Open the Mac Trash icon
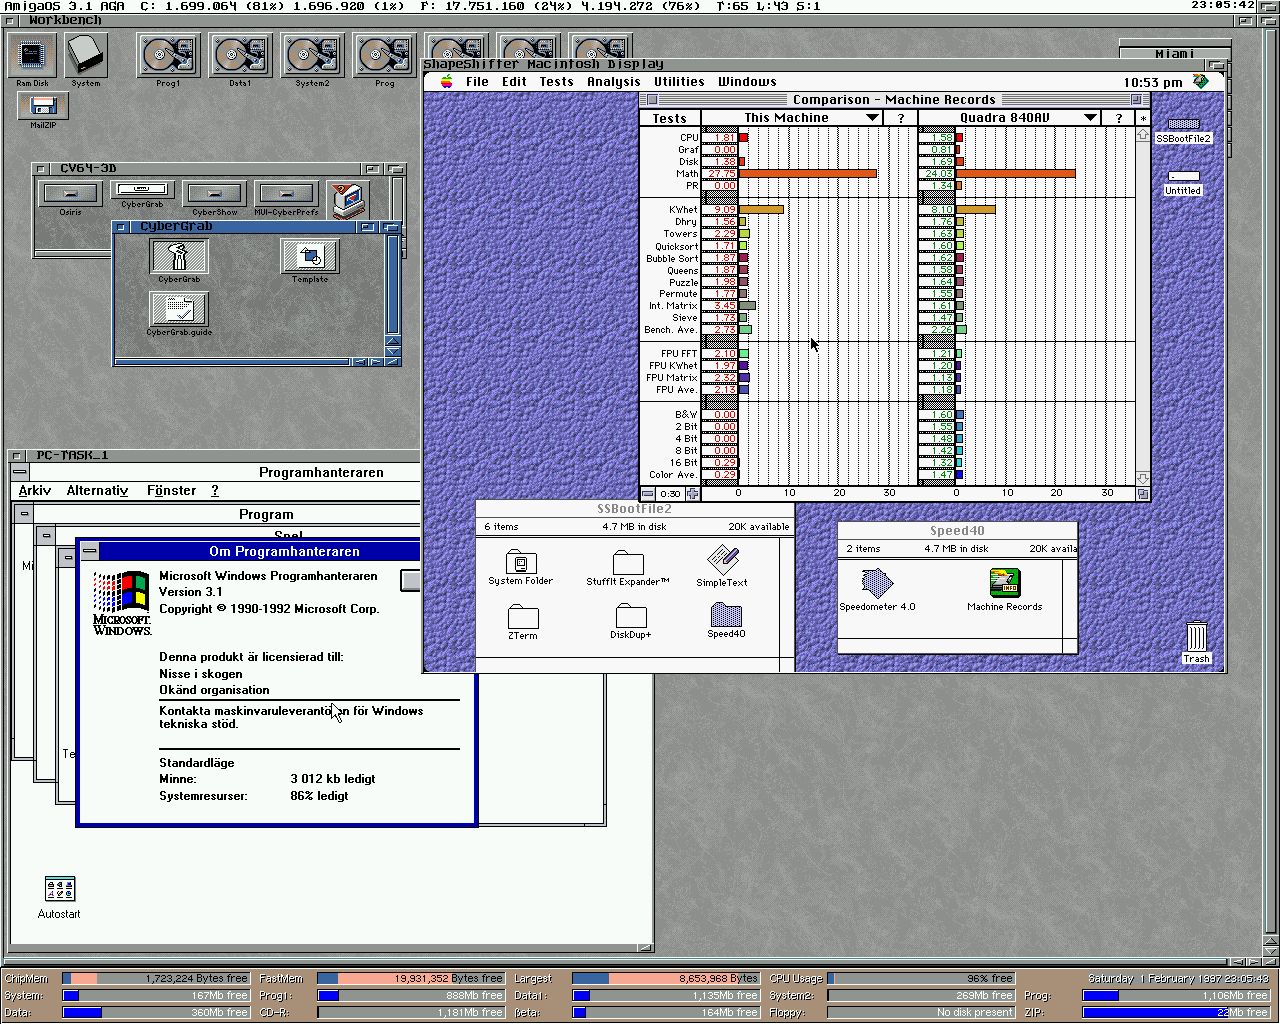Viewport: 1280px width, 1024px height. pos(1196,636)
